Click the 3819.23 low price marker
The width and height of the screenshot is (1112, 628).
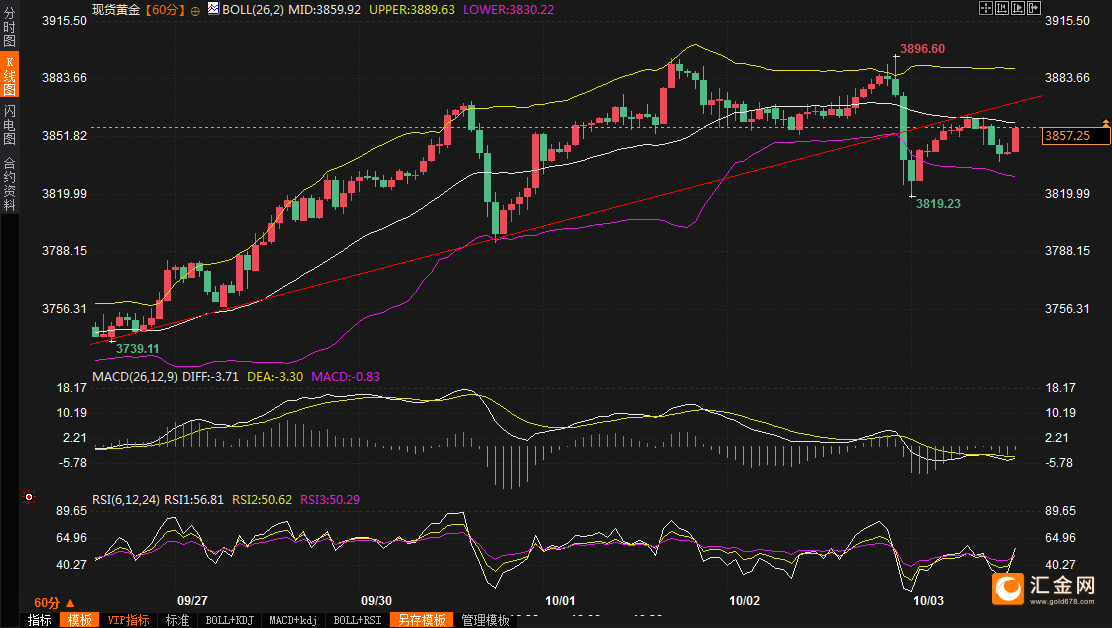coord(938,203)
